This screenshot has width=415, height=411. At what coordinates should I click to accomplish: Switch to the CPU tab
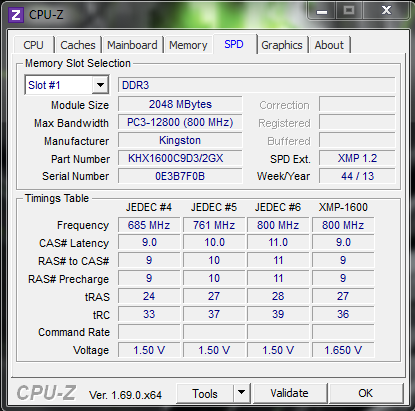[x=34, y=45]
